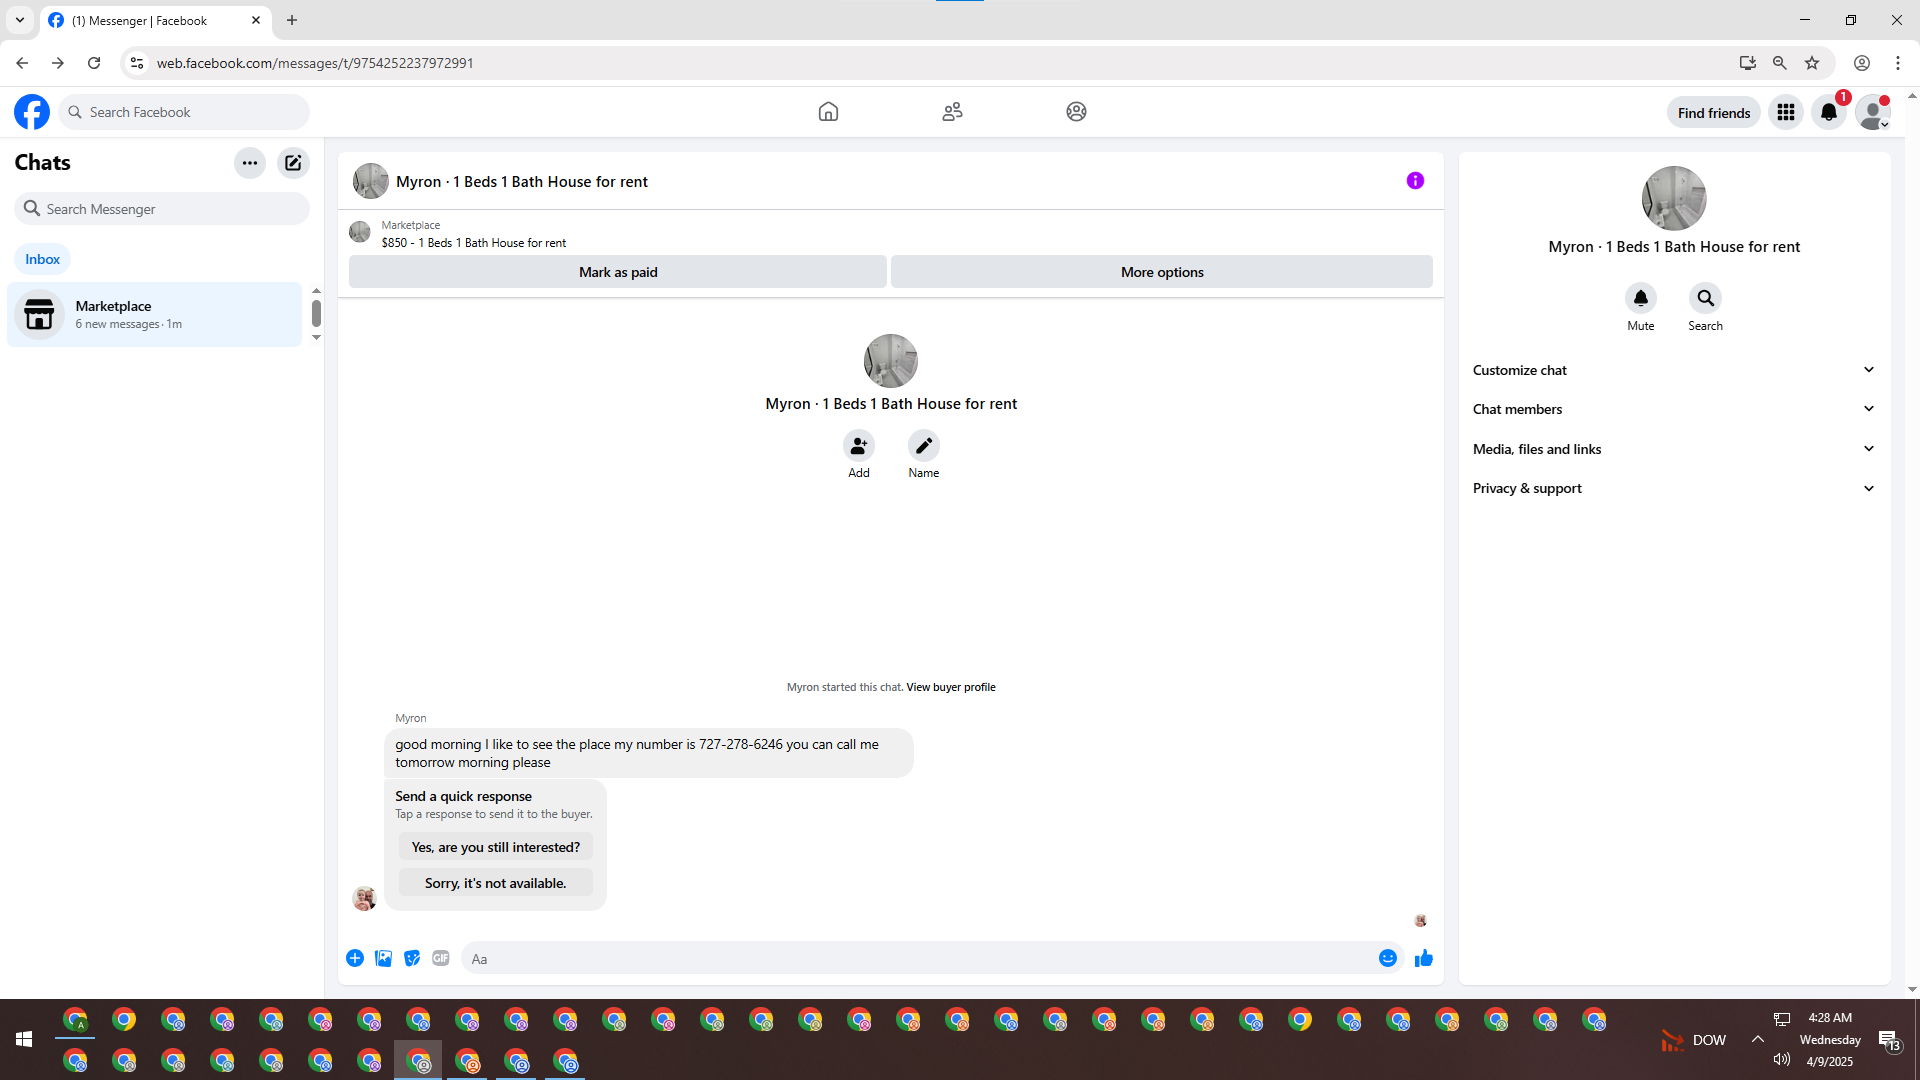The width and height of the screenshot is (1920, 1080).
Task: Send quick response 'Yes, are you still interested?'
Action: point(496,847)
